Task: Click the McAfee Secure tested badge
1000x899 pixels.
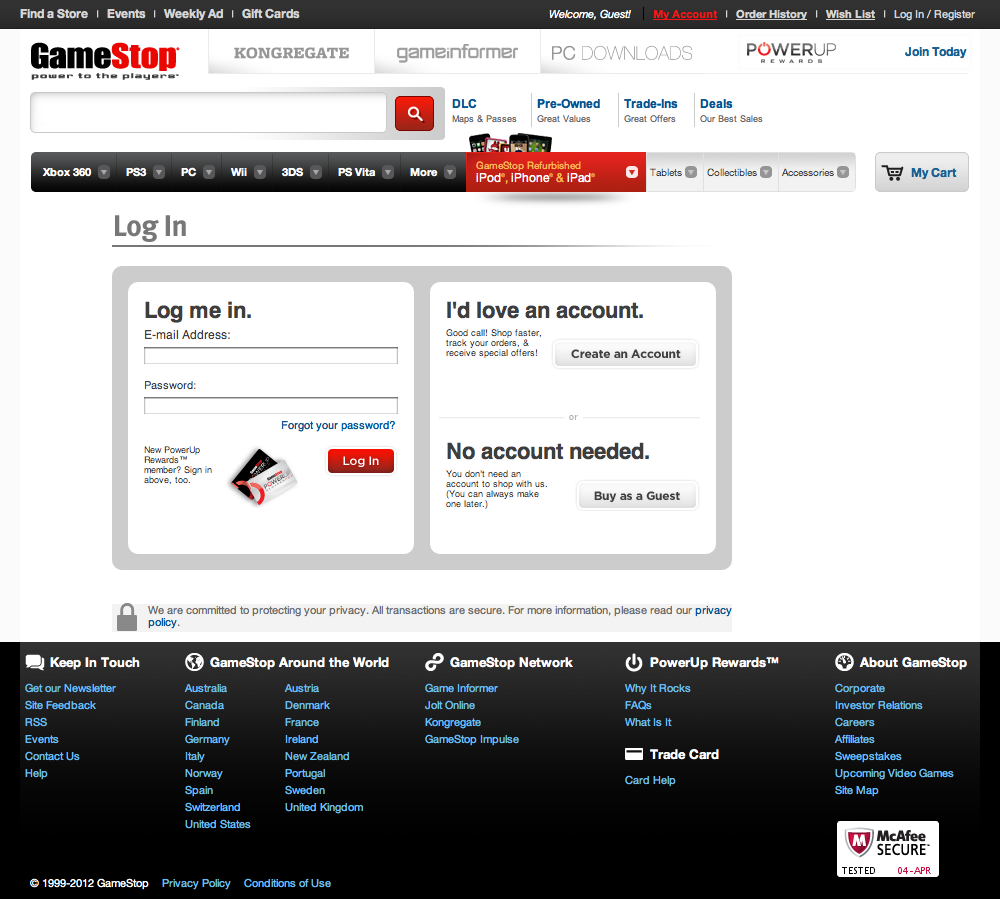Action: tap(887, 848)
